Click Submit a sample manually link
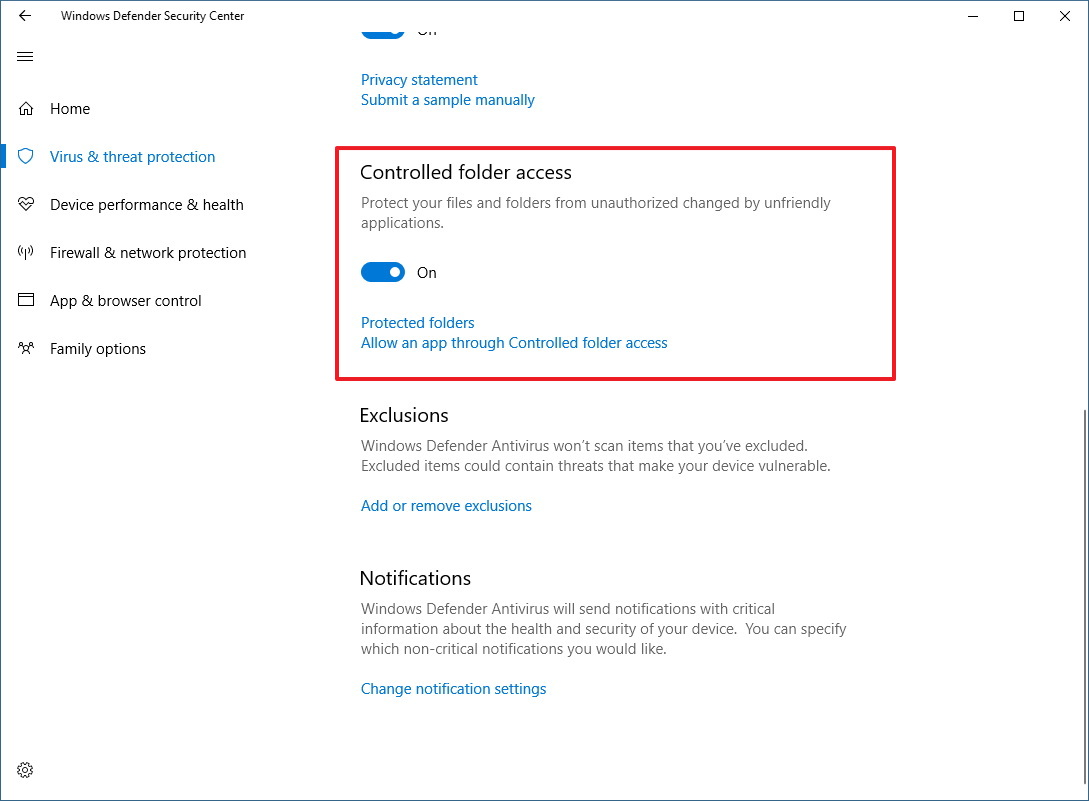Screen dimensions: 1089x801 448,100
